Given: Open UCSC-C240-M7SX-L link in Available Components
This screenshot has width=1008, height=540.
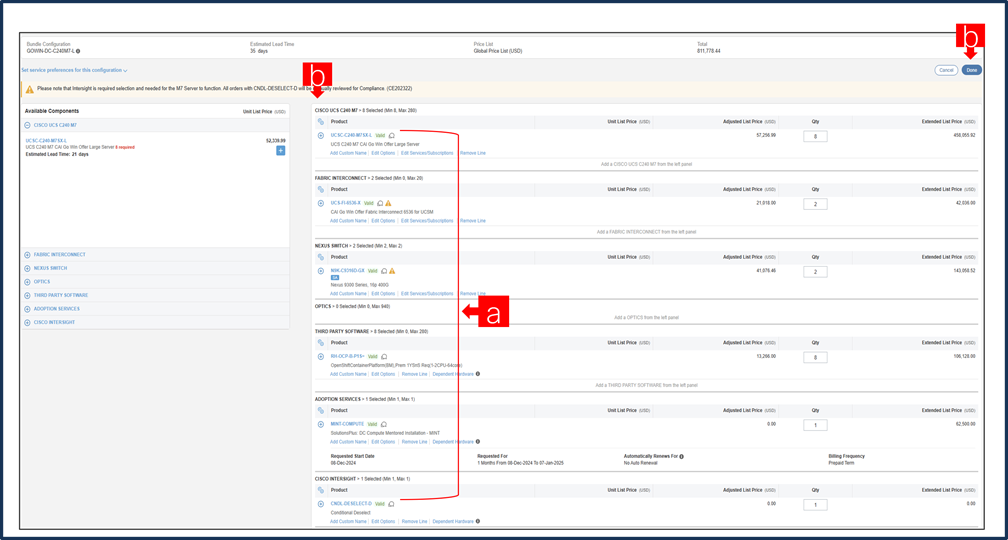Looking at the screenshot, I should pos(46,140).
